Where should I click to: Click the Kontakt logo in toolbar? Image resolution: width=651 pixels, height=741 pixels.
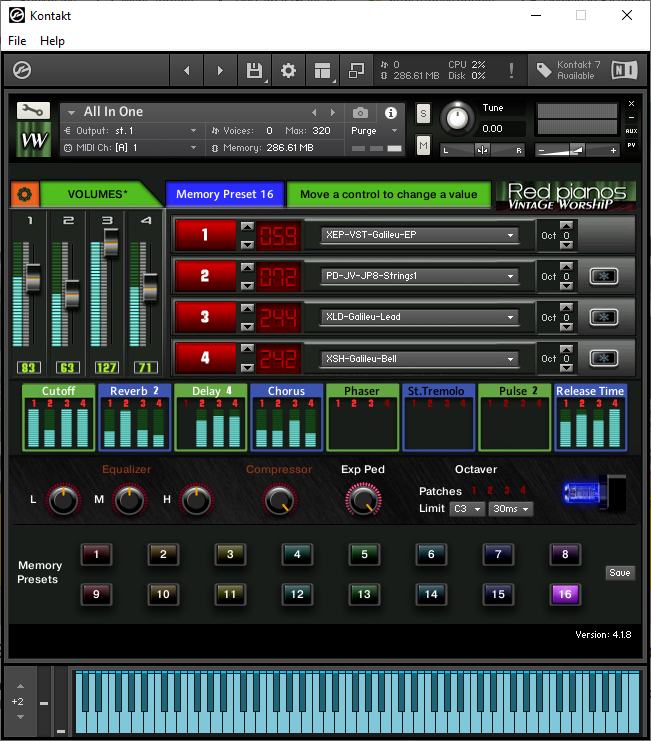22,70
